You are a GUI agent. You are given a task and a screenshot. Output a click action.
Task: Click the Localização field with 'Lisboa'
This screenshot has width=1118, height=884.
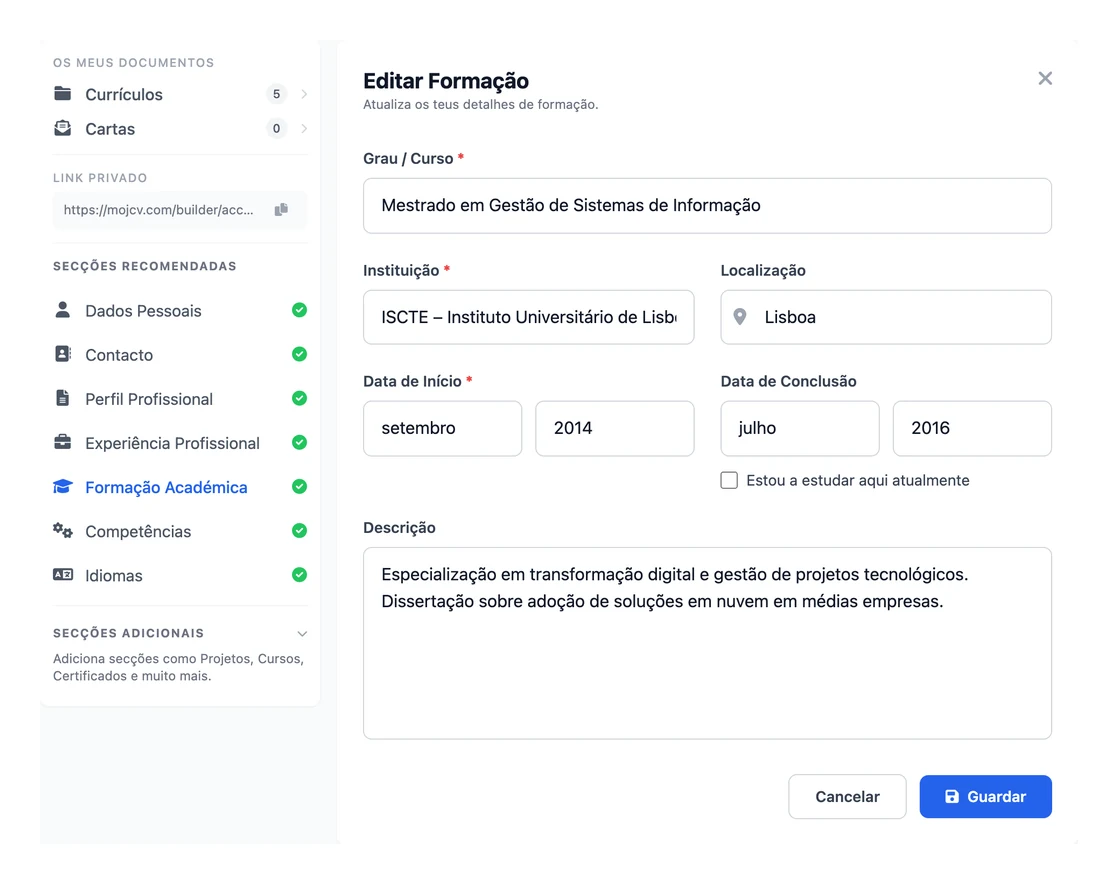[x=886, y=317]
